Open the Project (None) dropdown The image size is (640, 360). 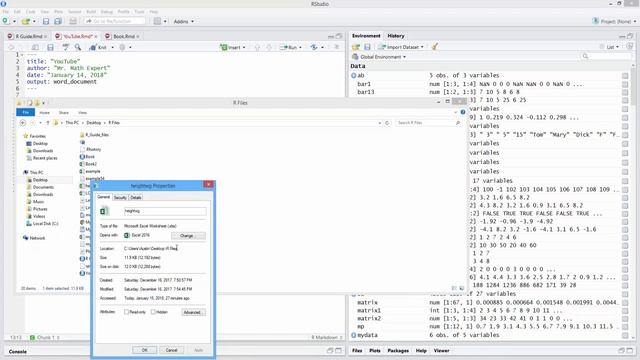[614, 21]
